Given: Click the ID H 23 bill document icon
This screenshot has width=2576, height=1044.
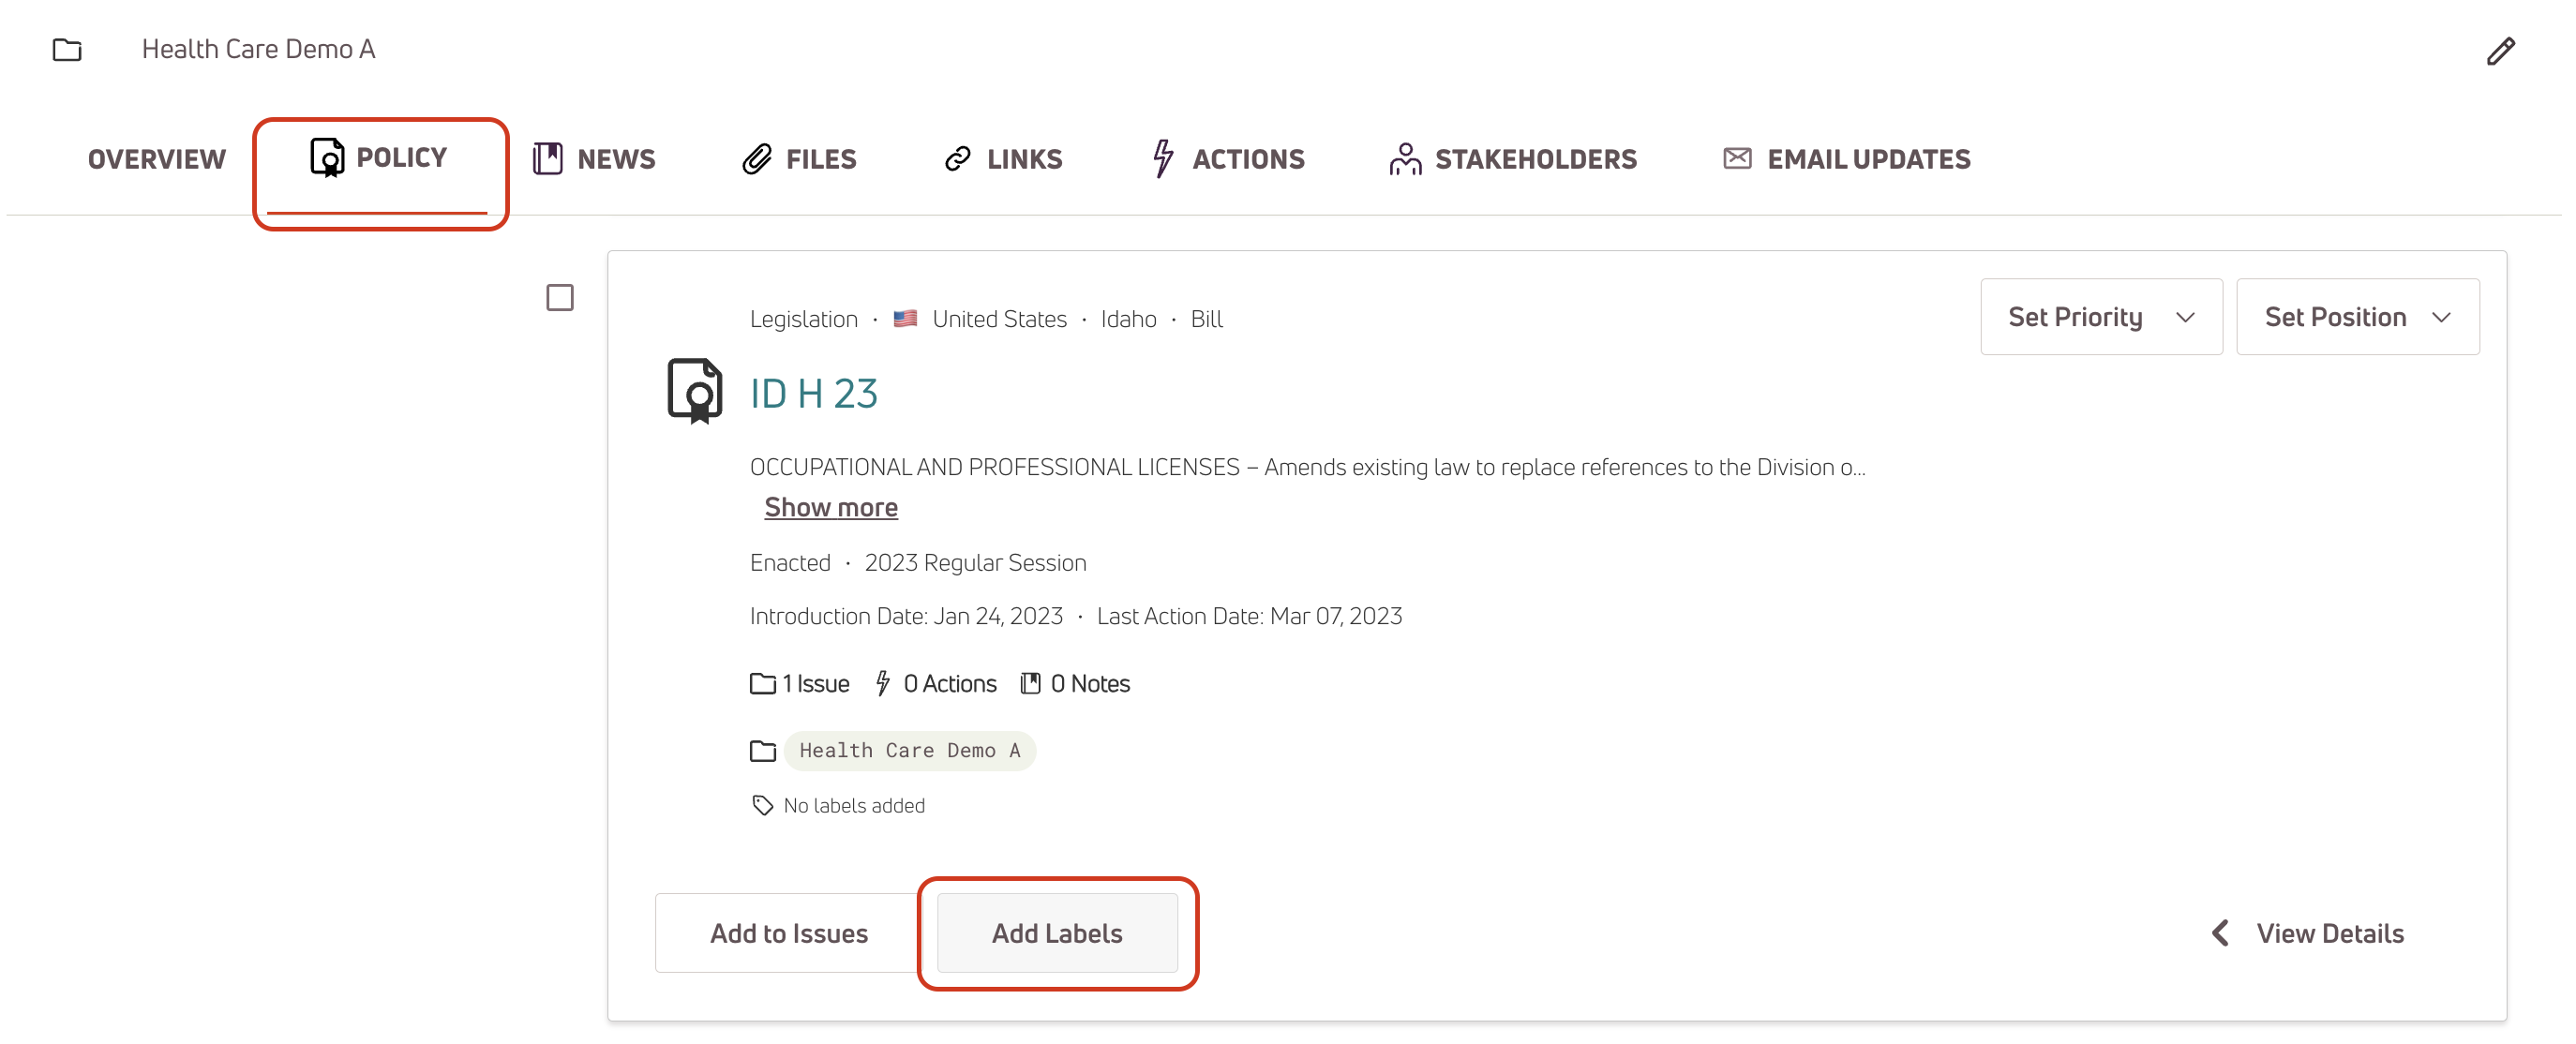Looking at the screenshot, I should point(695,391).
